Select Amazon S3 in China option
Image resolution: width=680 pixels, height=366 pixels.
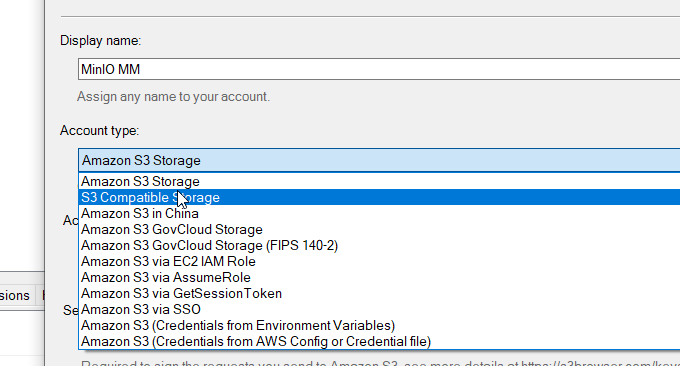(379, 213)
